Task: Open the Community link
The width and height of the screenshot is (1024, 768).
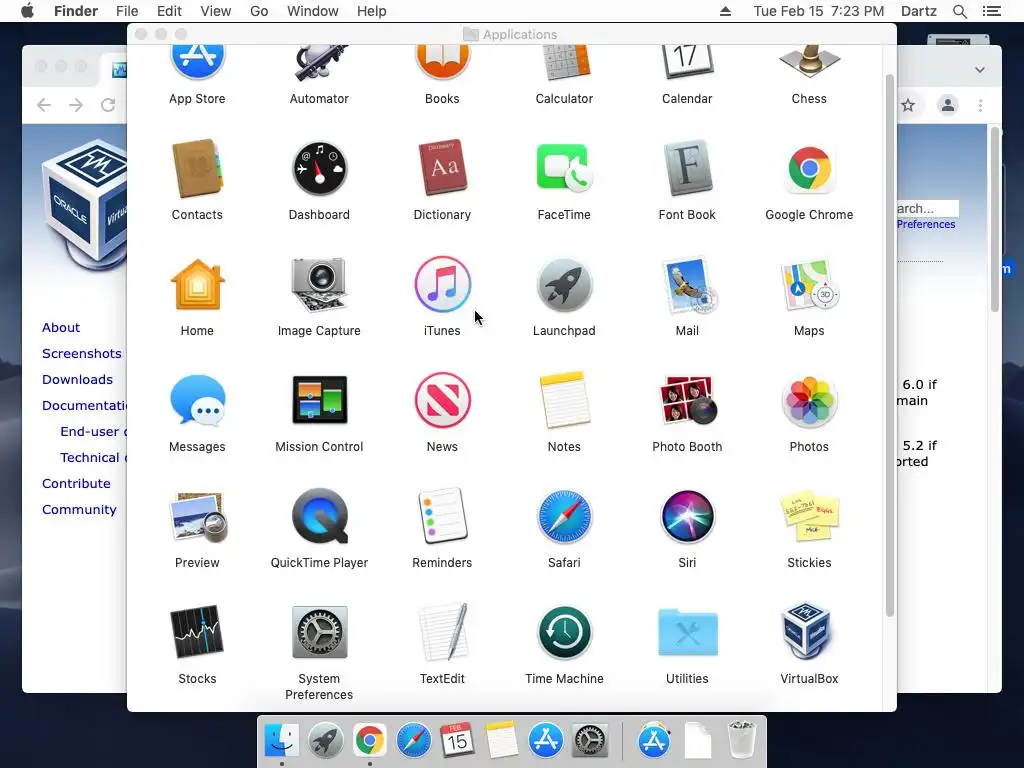Action: pos(79,509)
